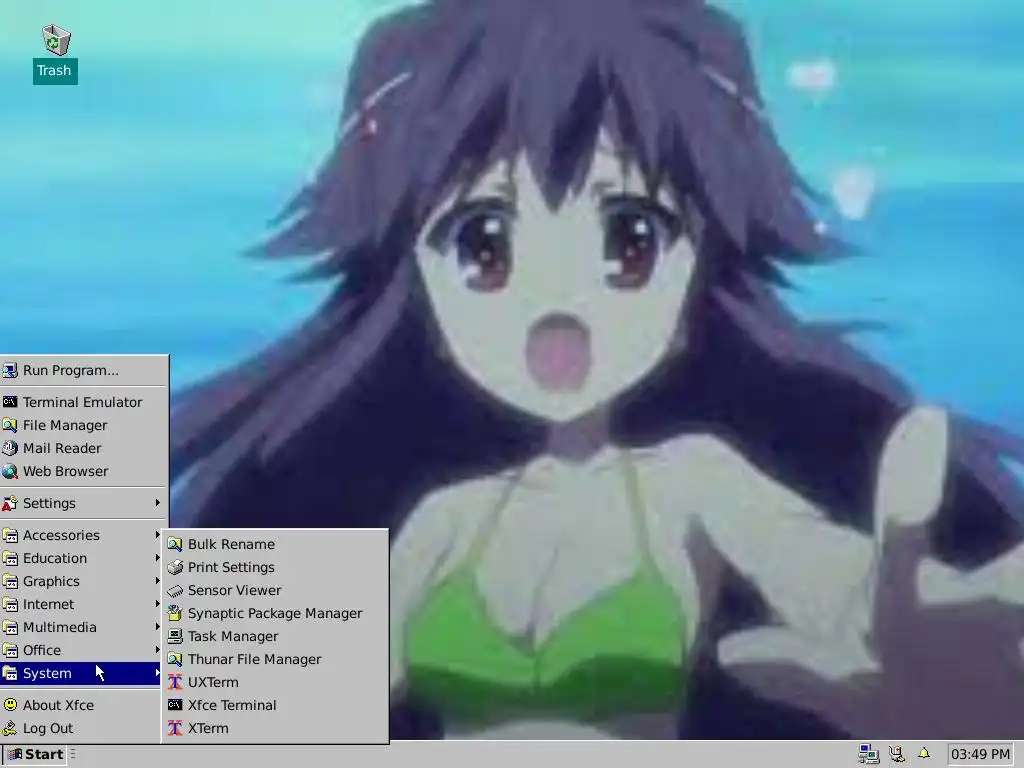Screen dimensions: 1024x768
Task: Expand the Education submenu arrow
Action: [157, 558]
